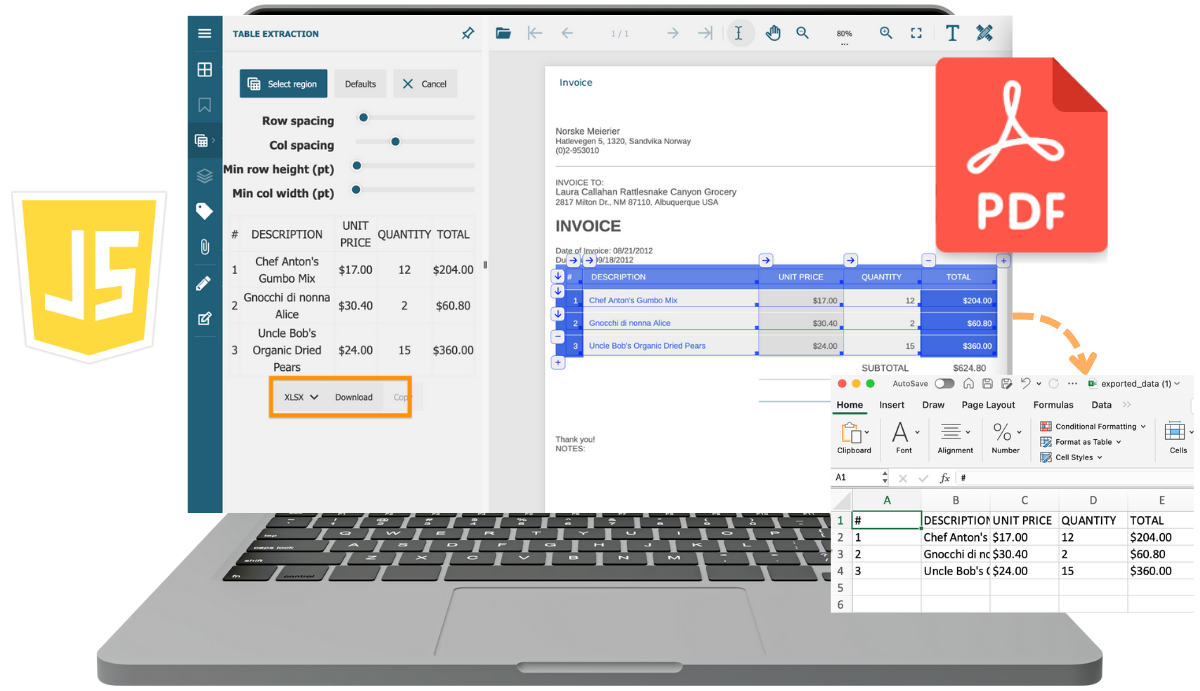Select column C header in Excel
The image size is (1200, 691).
coord(1024,500)
